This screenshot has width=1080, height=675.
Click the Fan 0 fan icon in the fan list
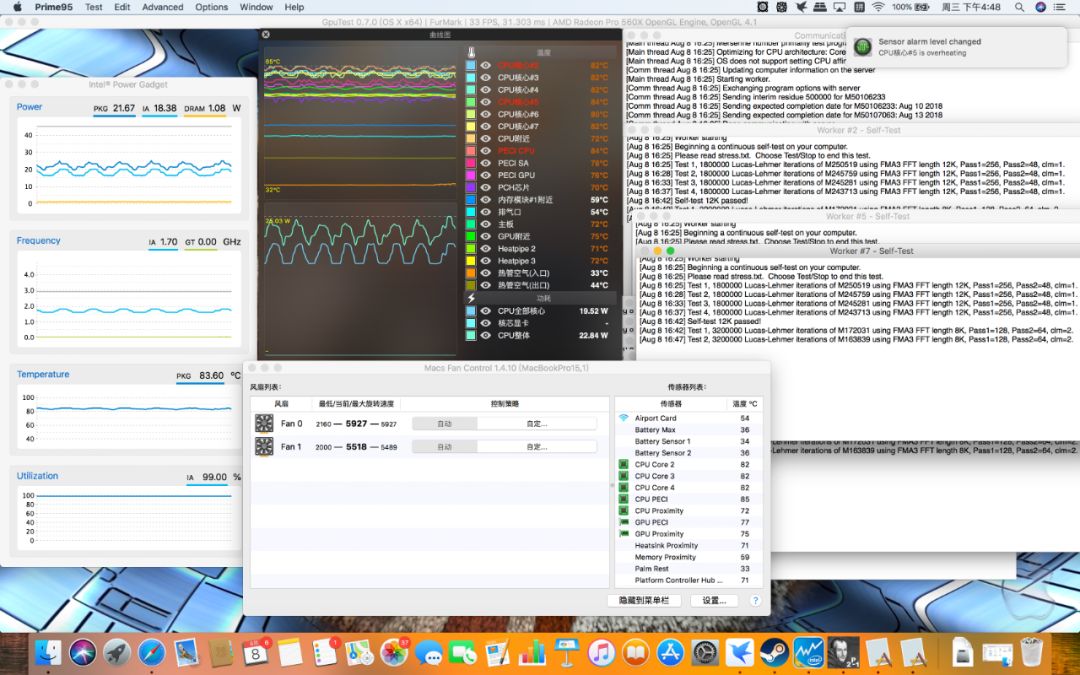[265, 423]
